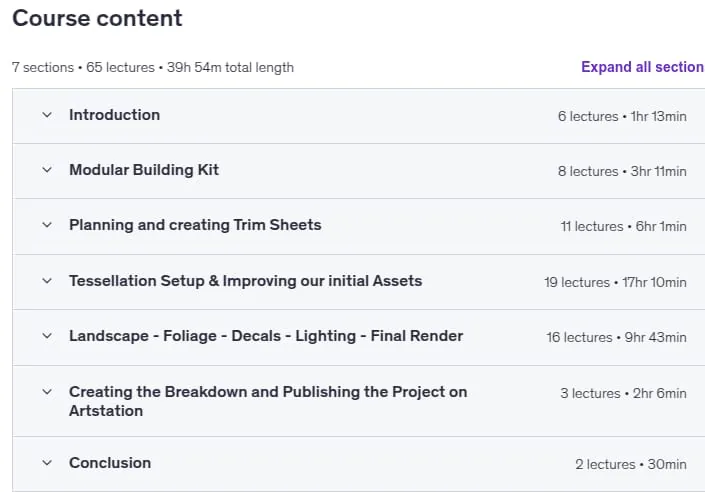Viewport: 705px width, 492px height.
Task: Open the Modular Building Kit title
Action: click(144, 170)
